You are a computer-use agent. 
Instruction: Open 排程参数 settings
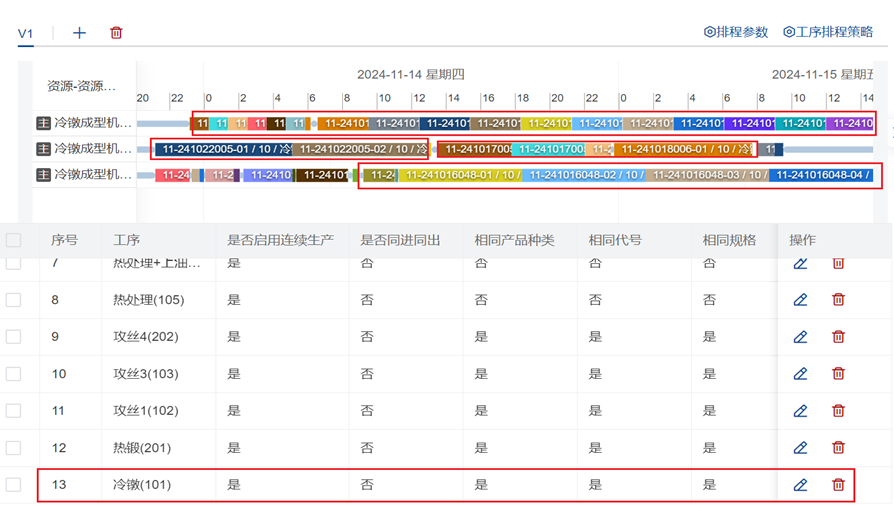[x=736, y=32]
